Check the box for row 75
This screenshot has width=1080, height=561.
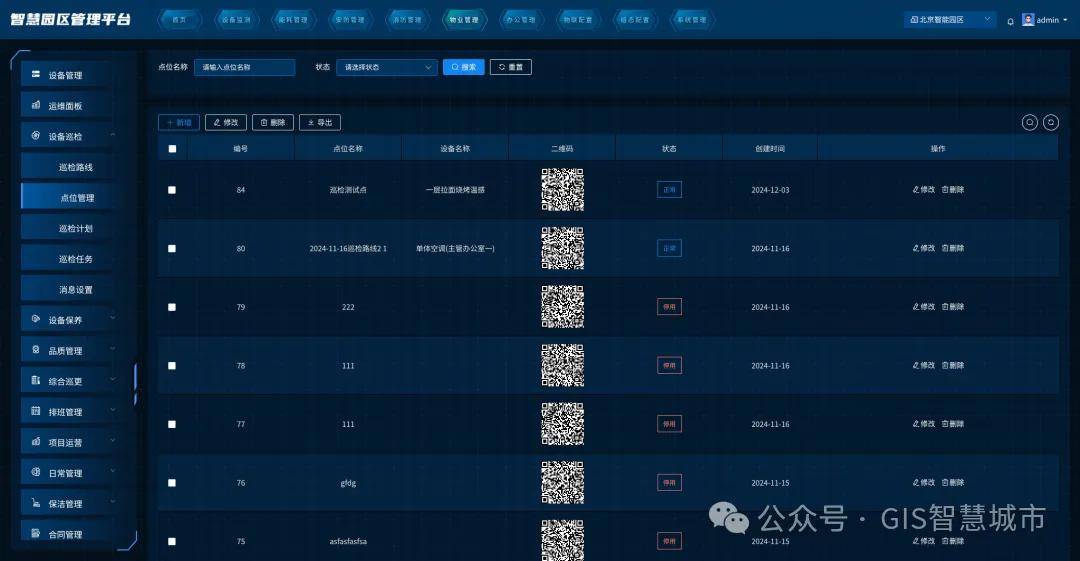pos(172,542)
